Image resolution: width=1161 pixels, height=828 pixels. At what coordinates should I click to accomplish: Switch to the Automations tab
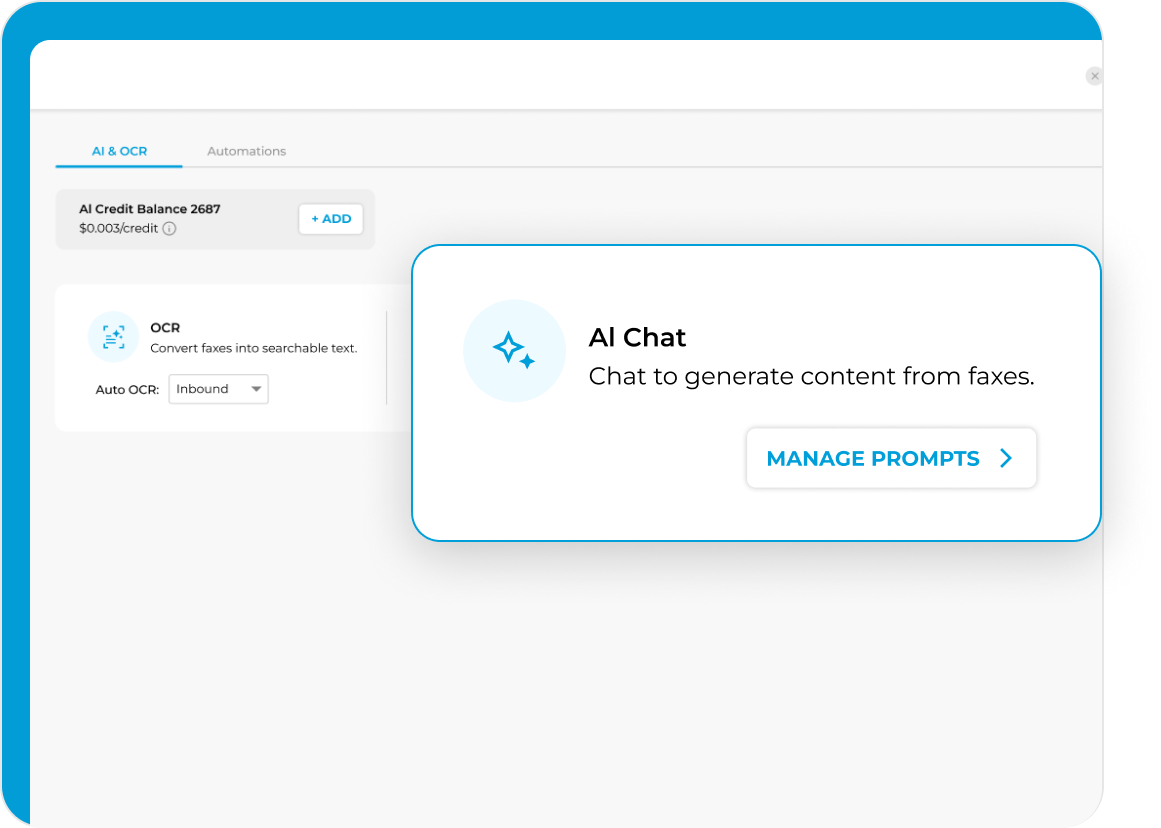coord(246,151)
